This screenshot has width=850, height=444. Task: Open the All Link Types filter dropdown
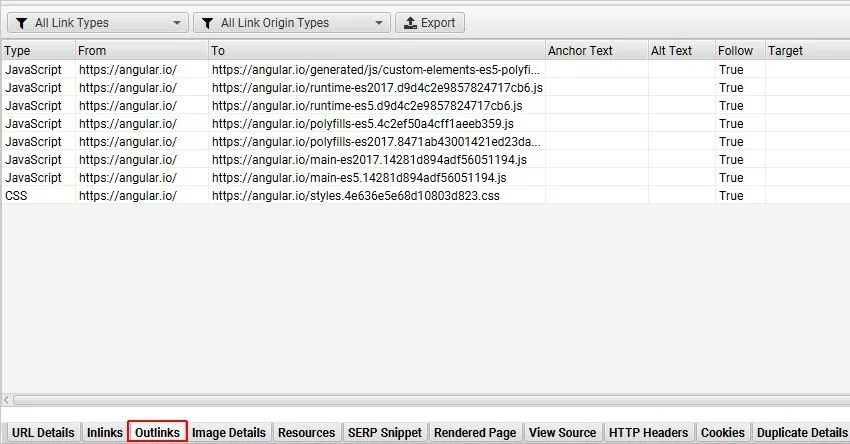96,22
